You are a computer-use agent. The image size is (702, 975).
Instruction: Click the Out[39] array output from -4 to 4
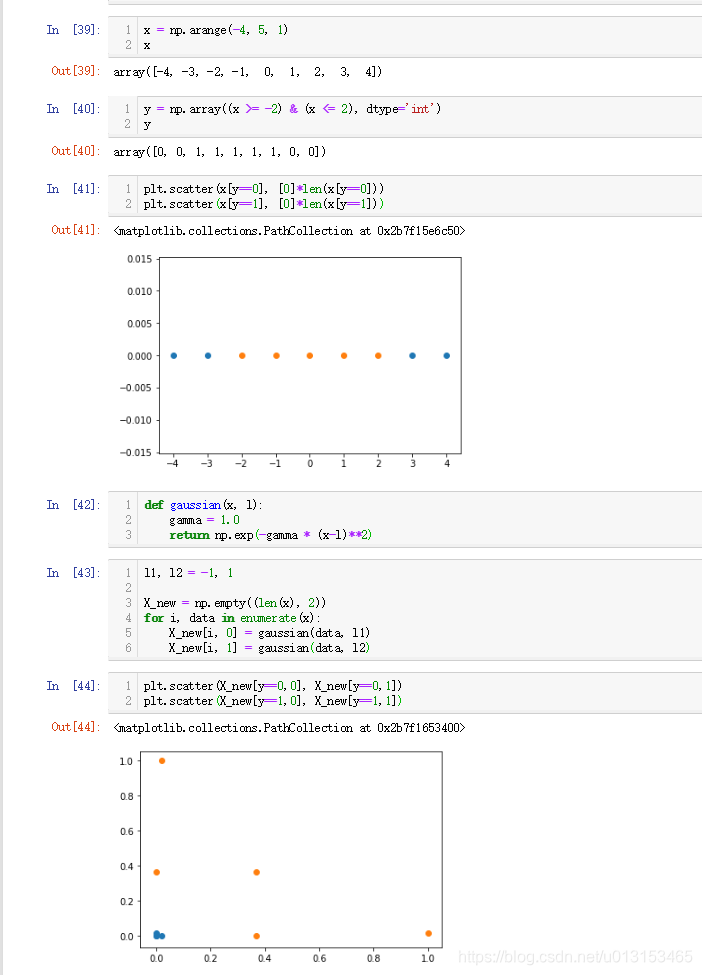tap(247, 72)
